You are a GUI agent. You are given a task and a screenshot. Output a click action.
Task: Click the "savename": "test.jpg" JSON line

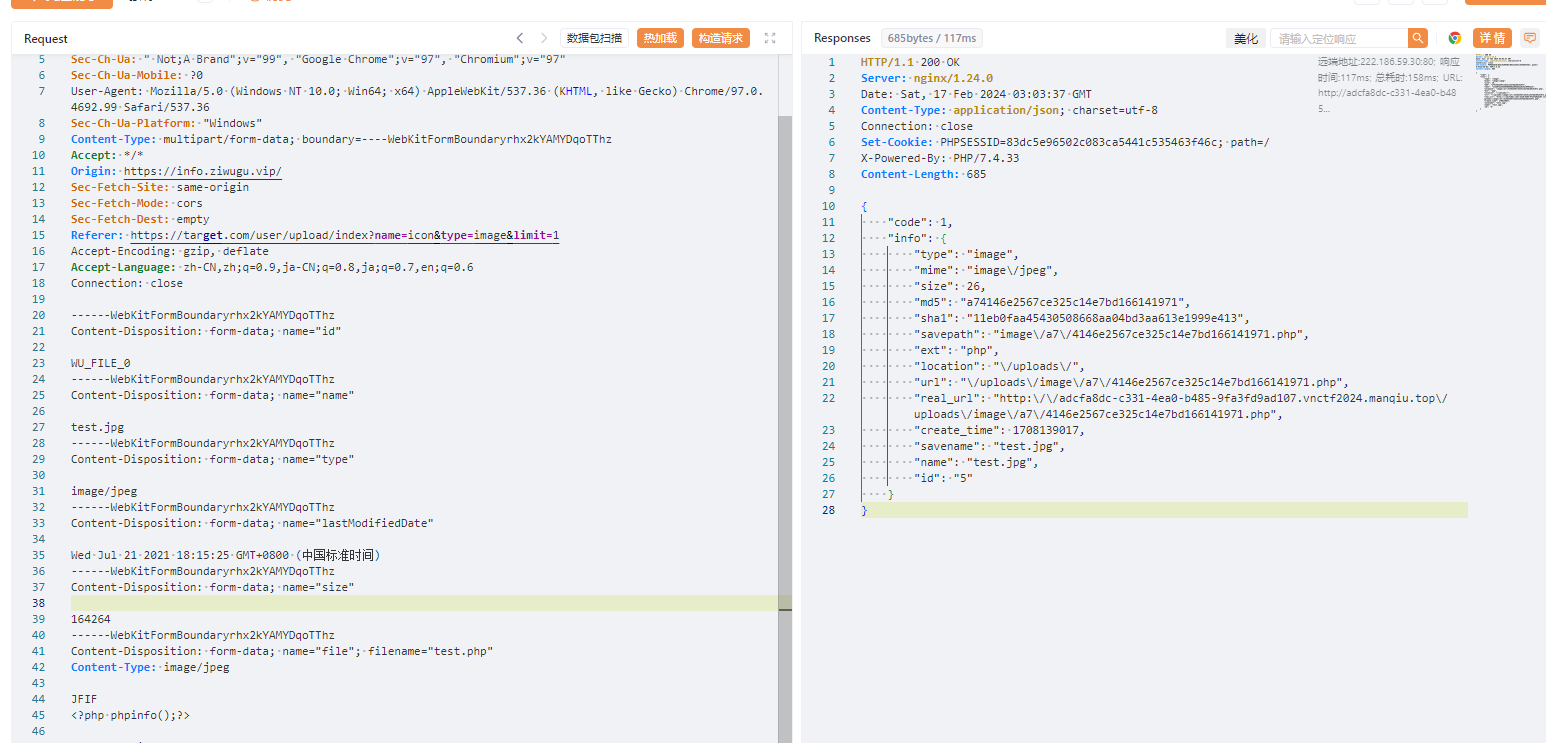tap(989, 446)
